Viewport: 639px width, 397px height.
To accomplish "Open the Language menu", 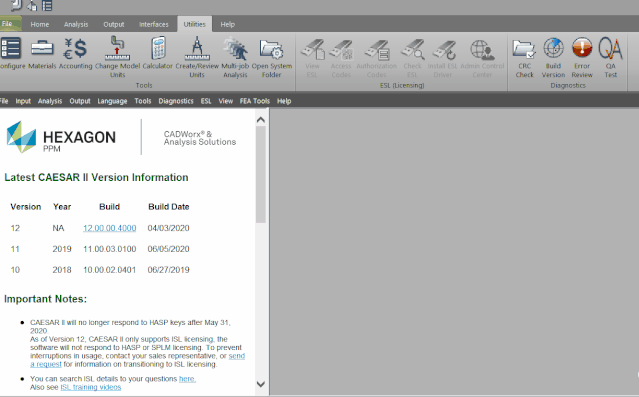I will [112, 101].
